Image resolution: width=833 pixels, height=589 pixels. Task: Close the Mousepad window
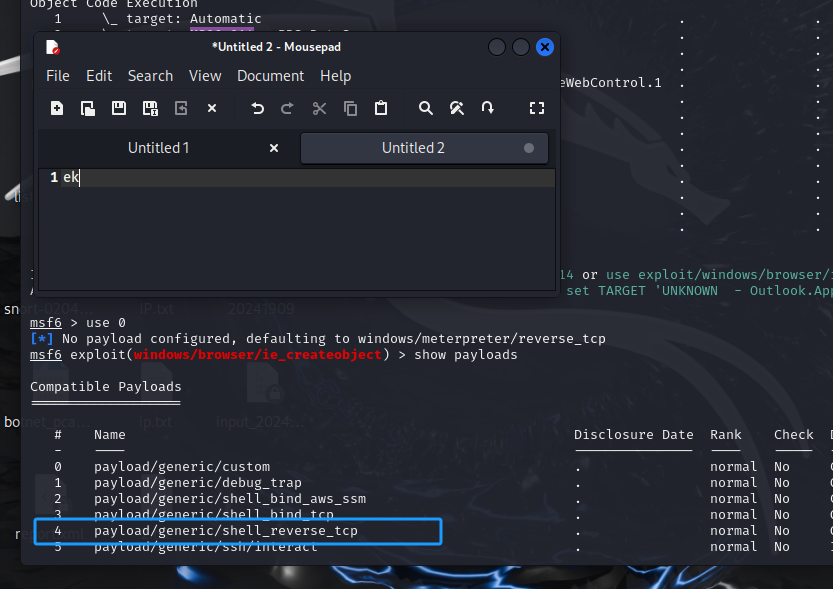click(545, 47)
